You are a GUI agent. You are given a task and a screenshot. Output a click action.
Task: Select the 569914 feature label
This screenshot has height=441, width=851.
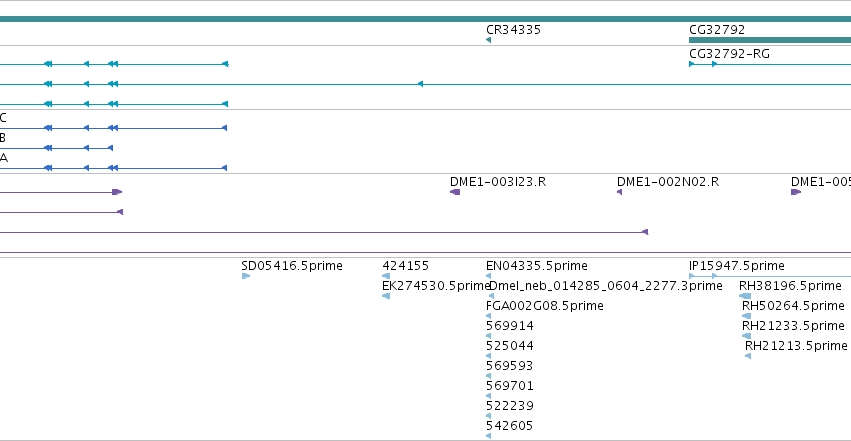(510, 326)
